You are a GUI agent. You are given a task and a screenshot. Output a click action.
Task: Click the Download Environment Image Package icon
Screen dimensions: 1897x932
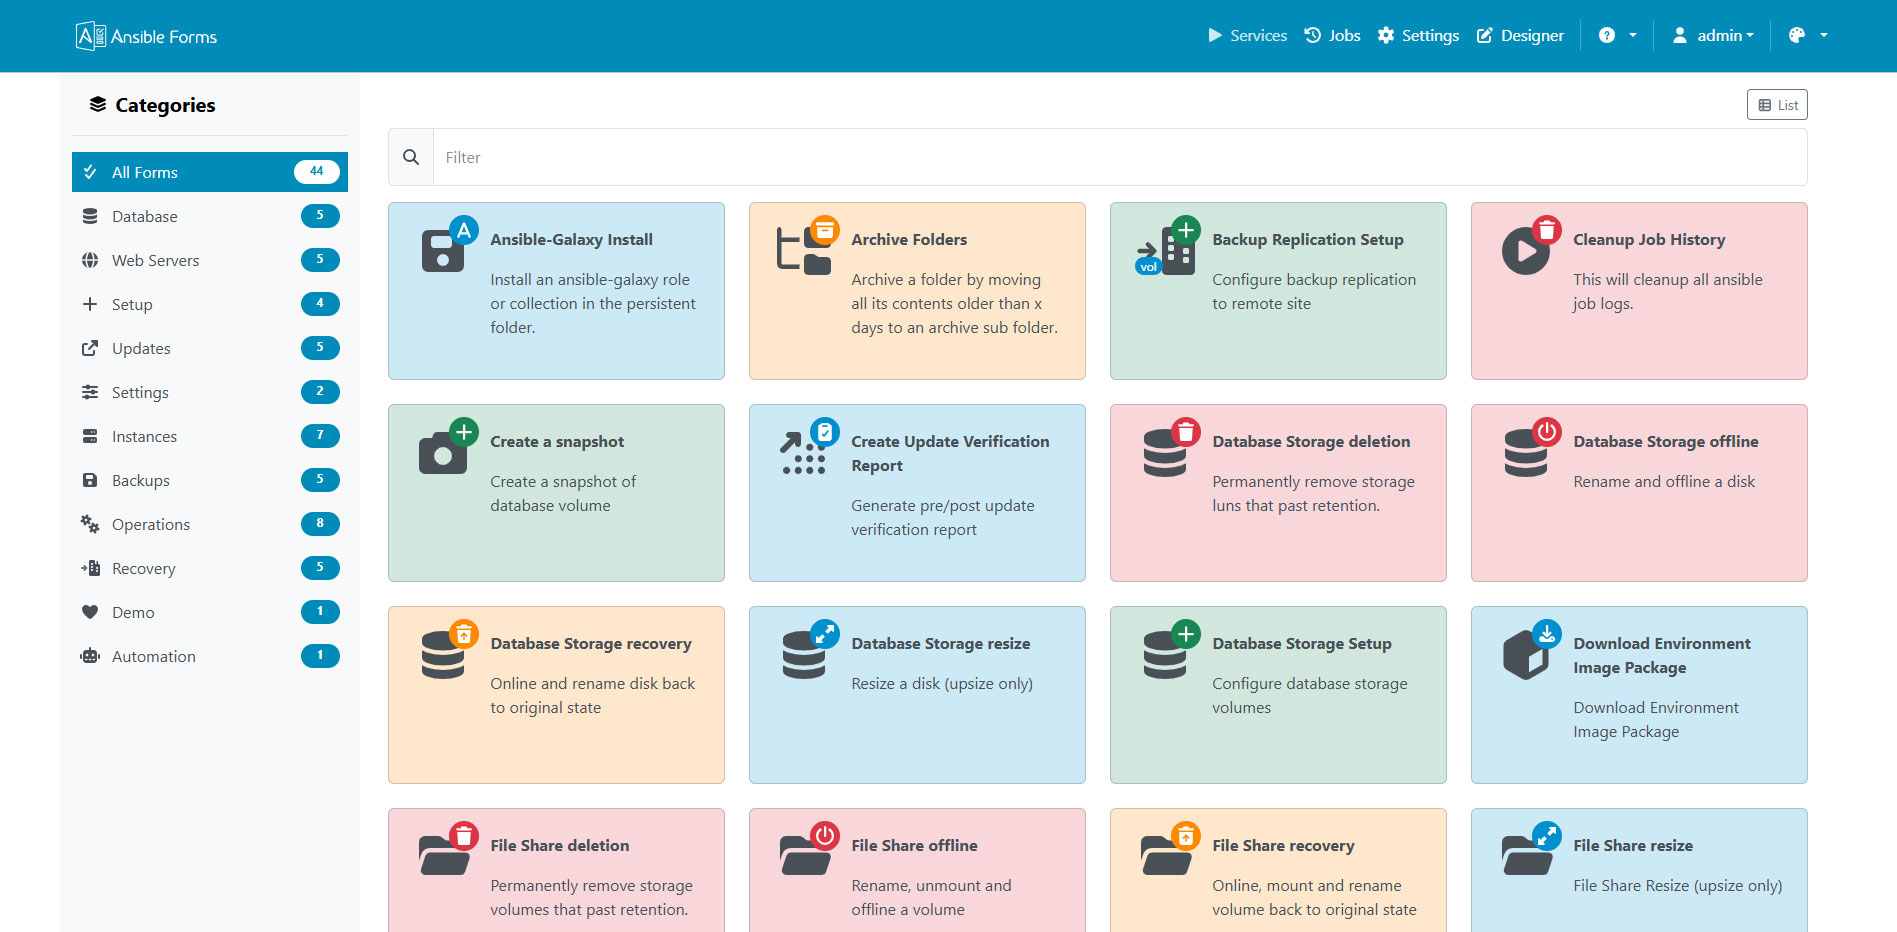(1527, 653)
